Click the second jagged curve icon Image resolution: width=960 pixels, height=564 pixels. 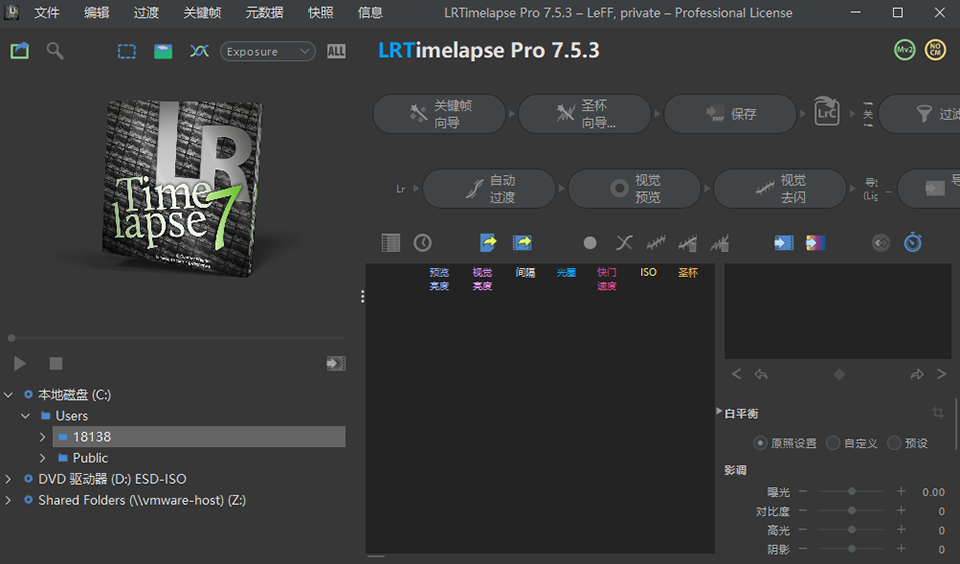688,243
